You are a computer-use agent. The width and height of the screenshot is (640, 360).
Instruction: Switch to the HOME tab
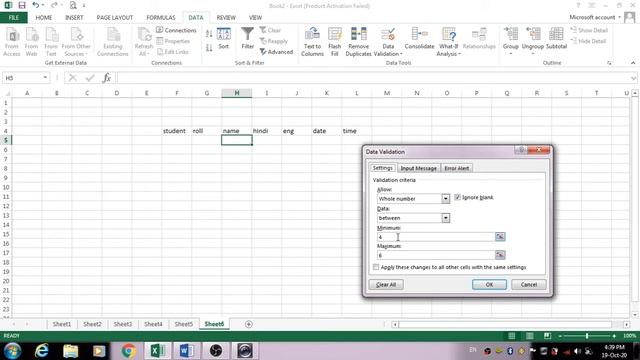click(x=44, y=18)
